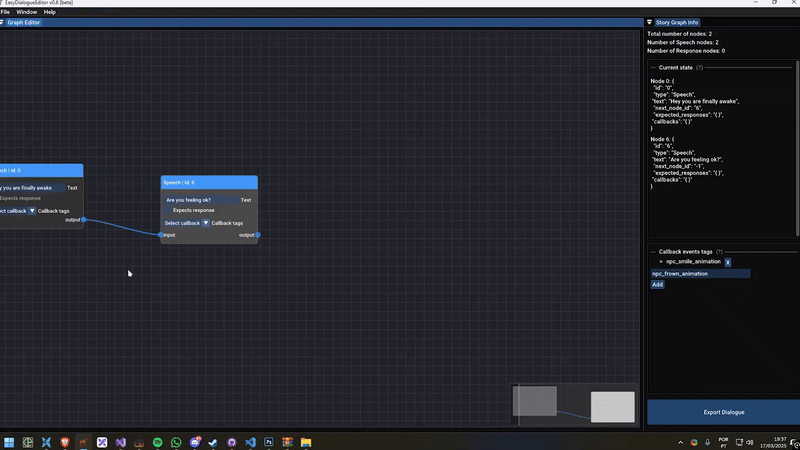Click the help (?) next to Current state
The width and height of the screenshot is (800, 450).
pos(700,68)
